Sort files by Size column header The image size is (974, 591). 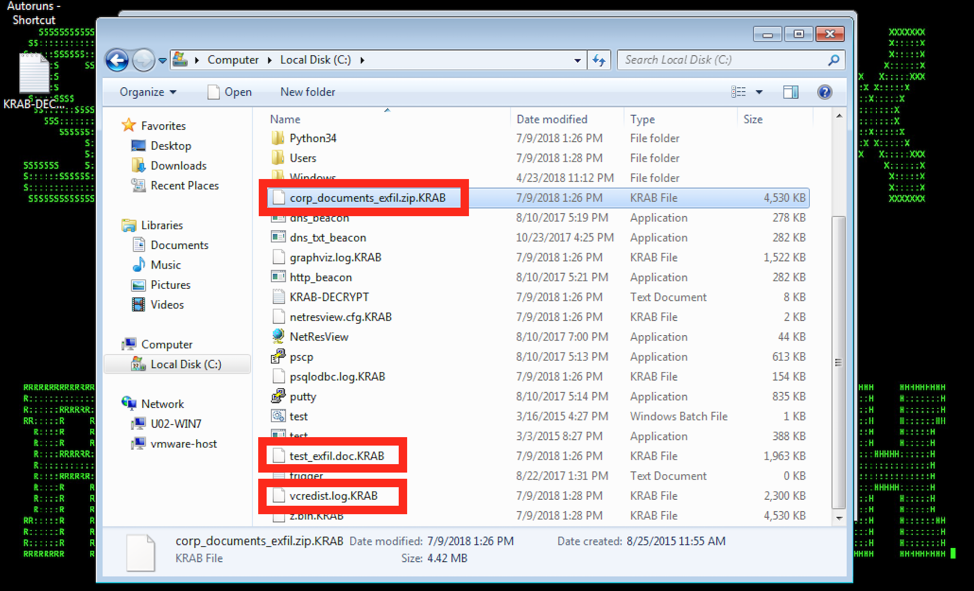point(753,119)
